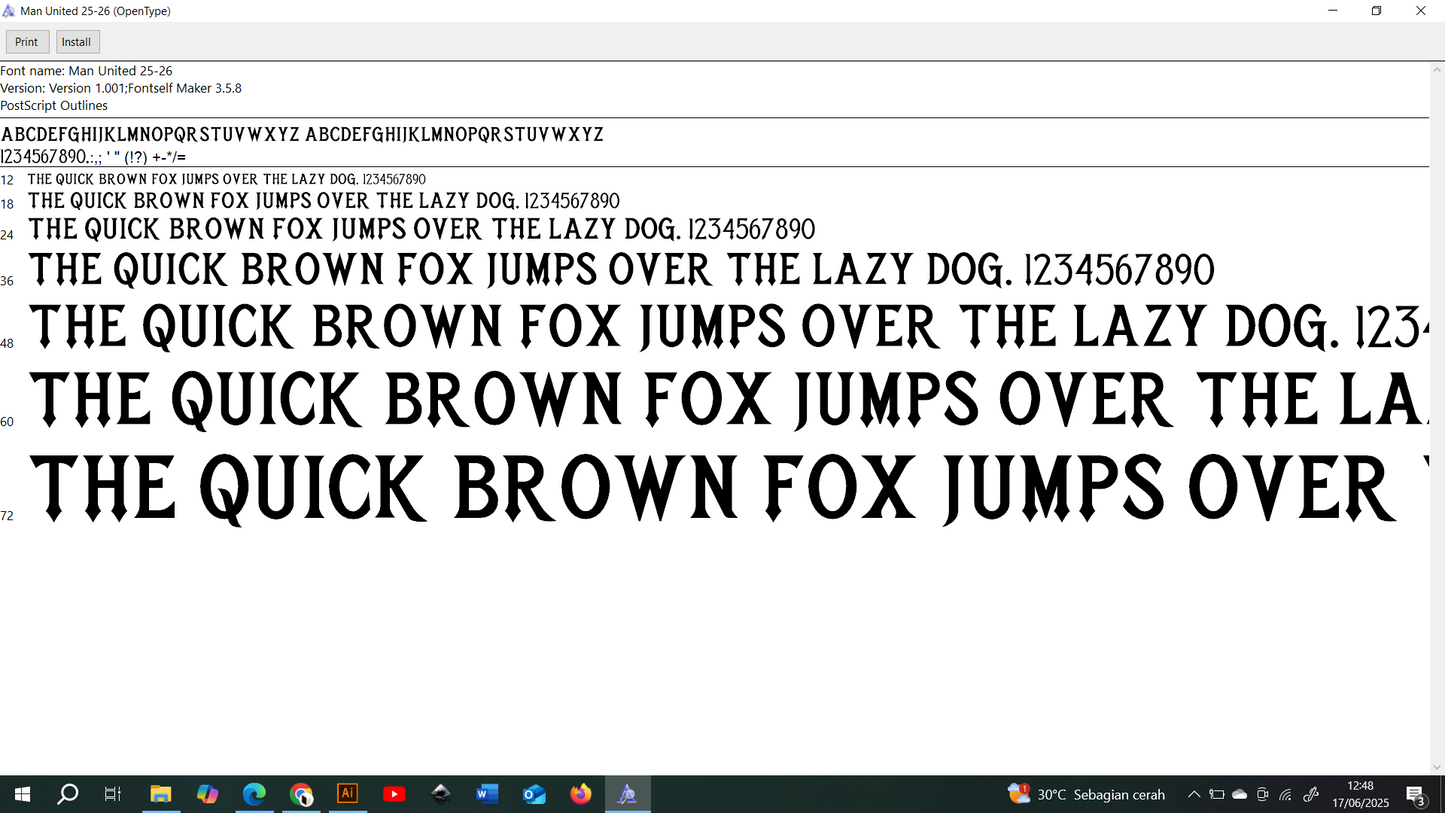This screenshot has height=813, width=1445.
Task: Open the weather widget showing 30°C
Action: coord(1087,795)
